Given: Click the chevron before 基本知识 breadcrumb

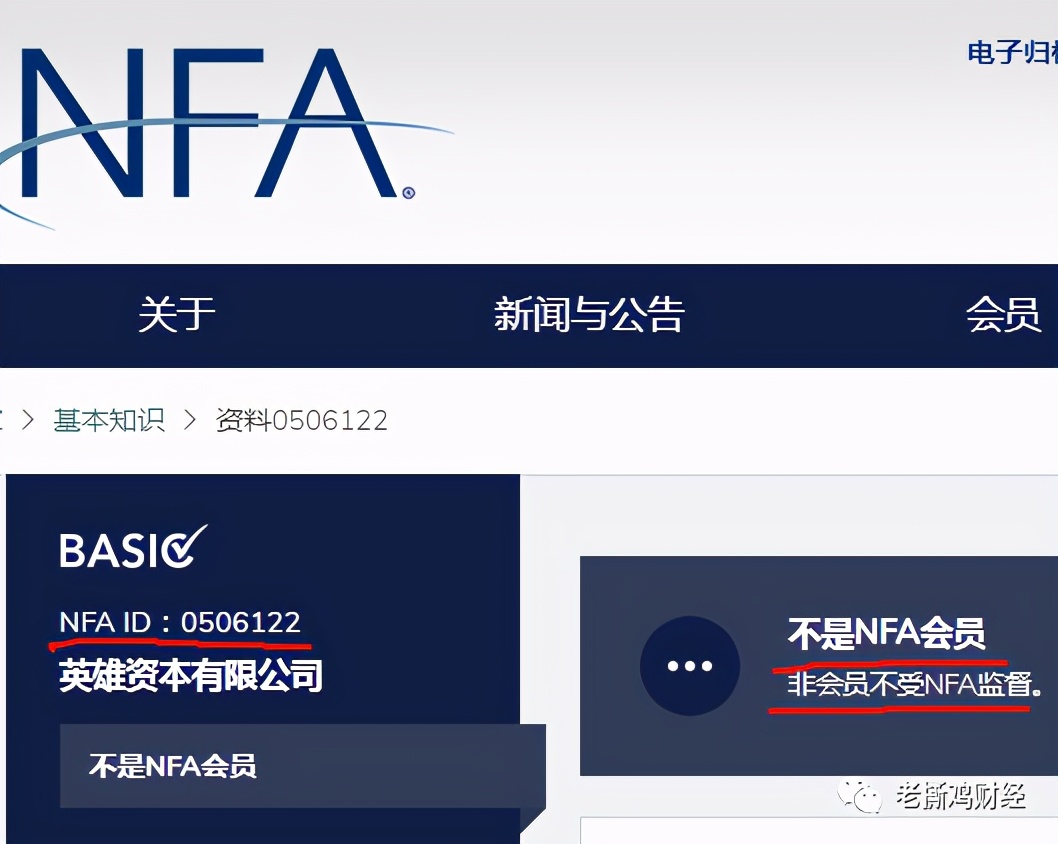Looking at the screenshot, I should 28,420.
